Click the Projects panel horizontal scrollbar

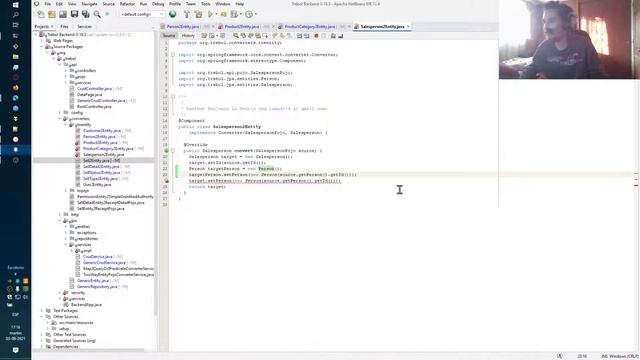(x=90, y=350)
